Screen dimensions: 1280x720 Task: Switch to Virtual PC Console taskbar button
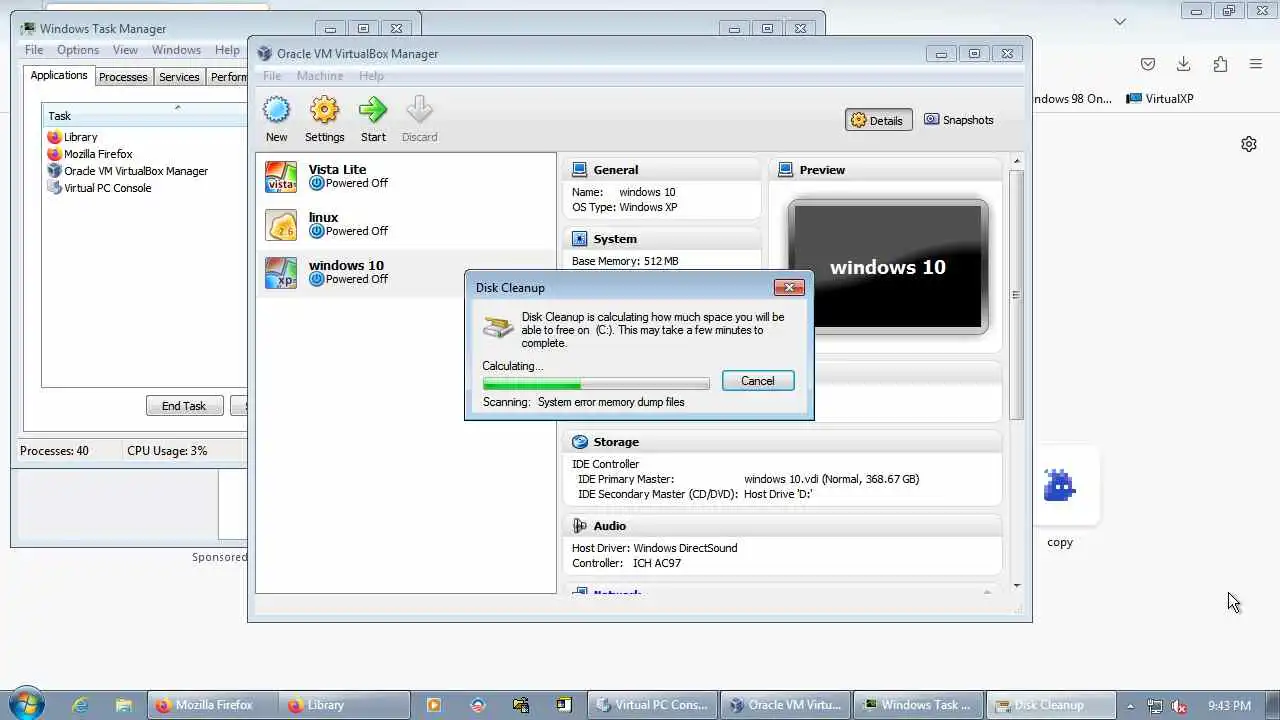click(x=652, y=705)
